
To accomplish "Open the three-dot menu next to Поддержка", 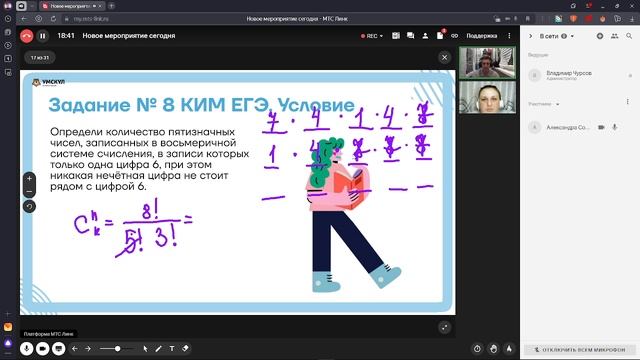I will [509, 36].
